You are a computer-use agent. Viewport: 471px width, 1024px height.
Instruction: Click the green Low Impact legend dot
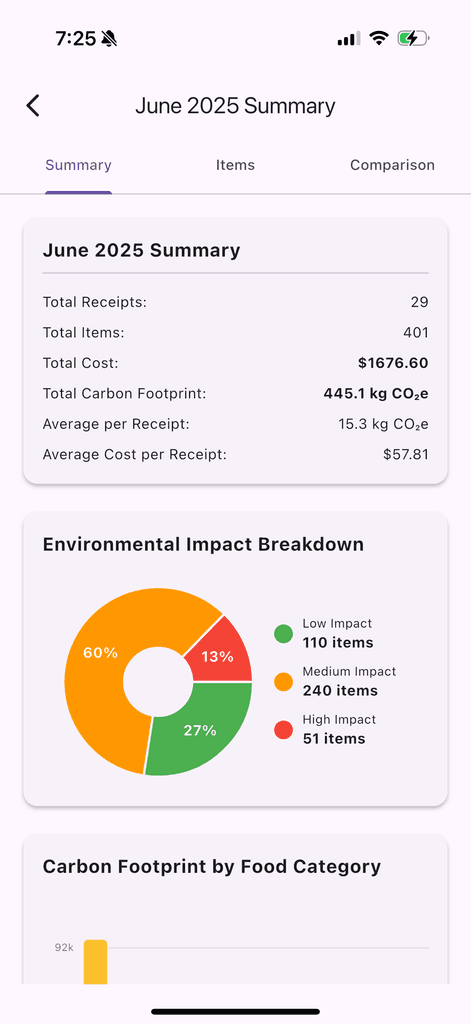(x=283, y=633)
